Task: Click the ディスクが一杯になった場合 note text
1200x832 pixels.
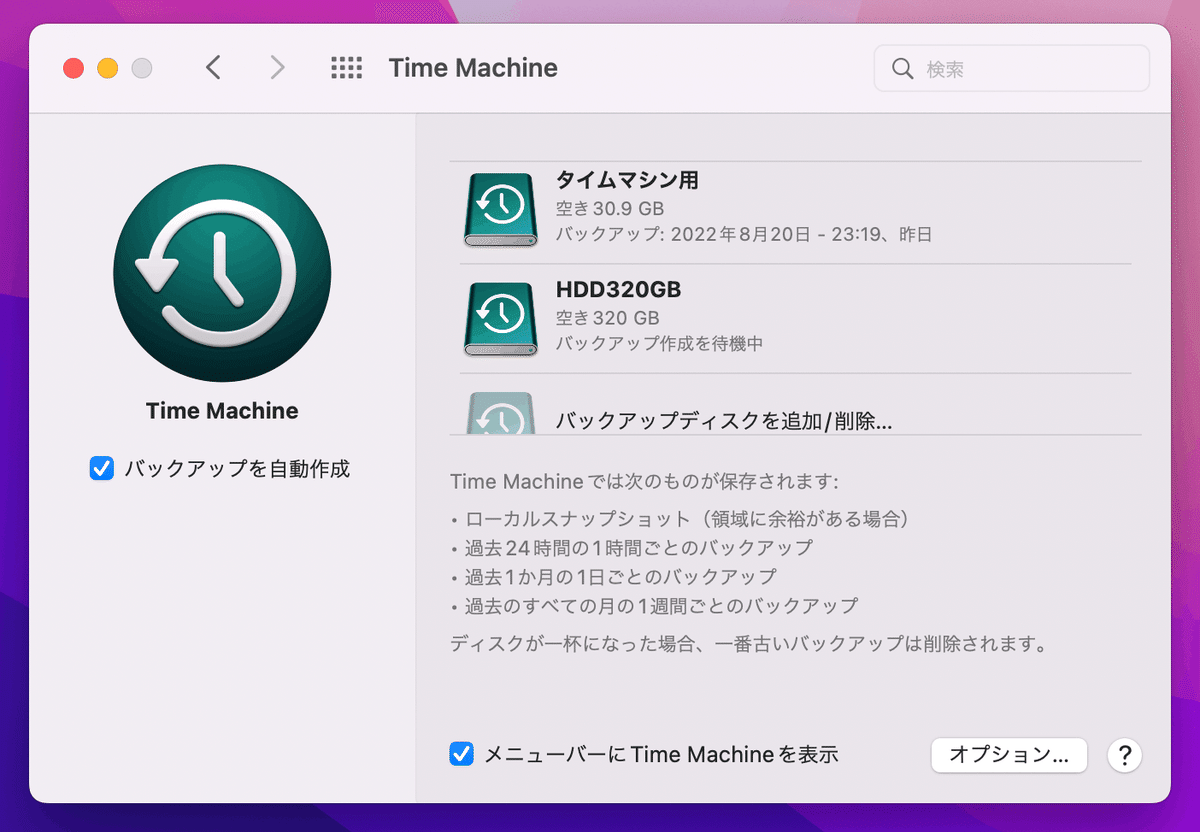Action: tap(749, 644)
